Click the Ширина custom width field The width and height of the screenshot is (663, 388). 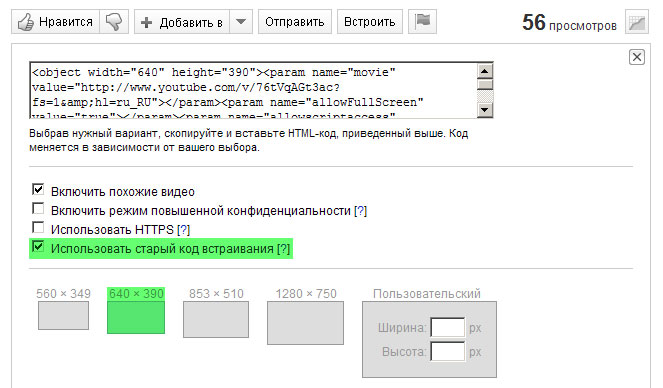[447, 328]
